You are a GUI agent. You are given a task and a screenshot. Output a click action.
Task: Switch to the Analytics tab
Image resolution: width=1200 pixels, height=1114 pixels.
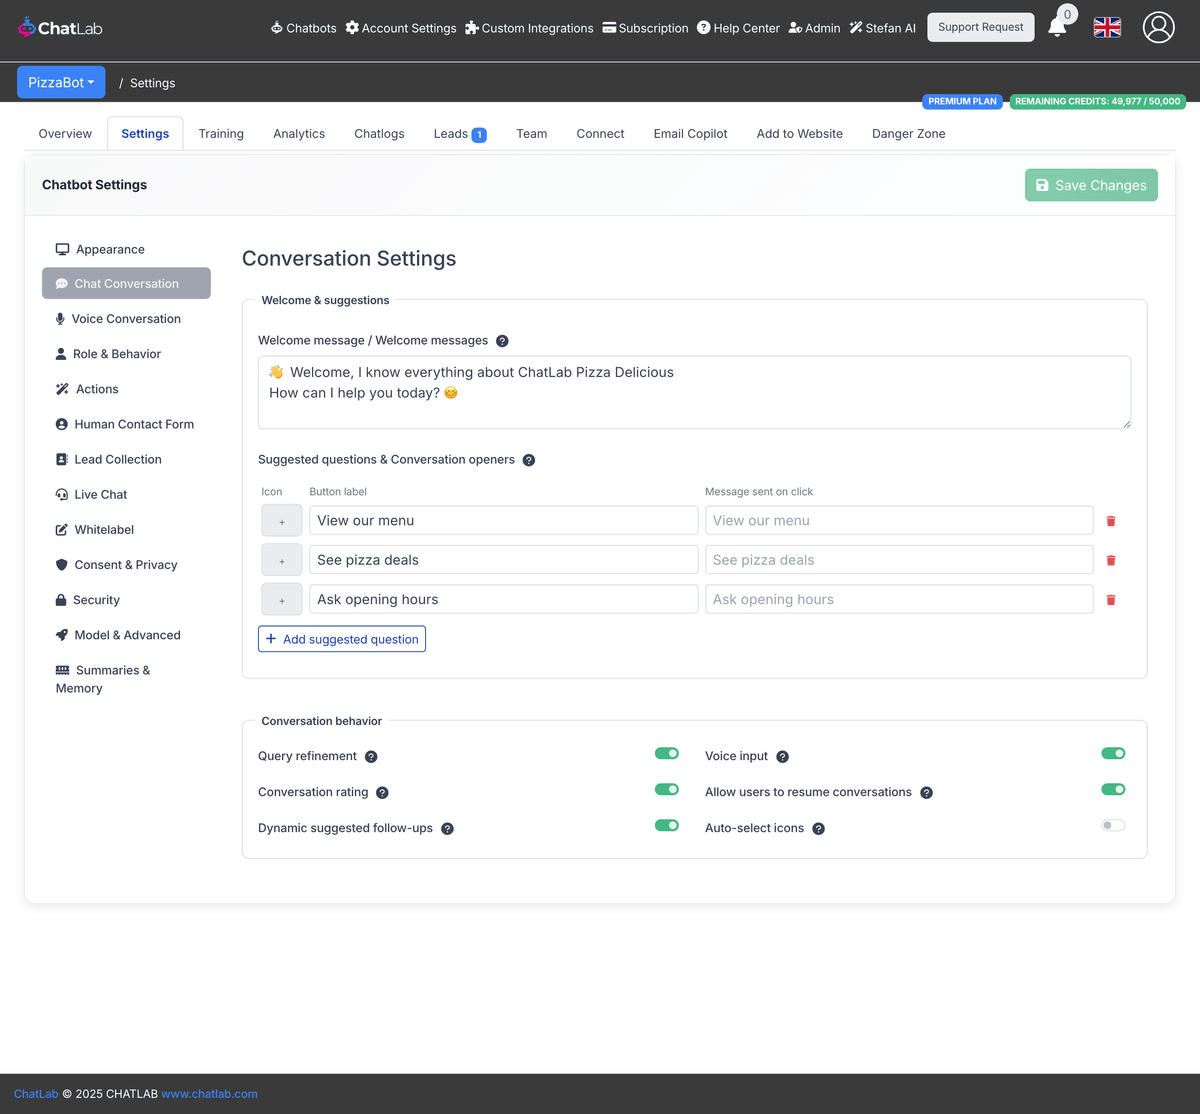pos(299,134)
